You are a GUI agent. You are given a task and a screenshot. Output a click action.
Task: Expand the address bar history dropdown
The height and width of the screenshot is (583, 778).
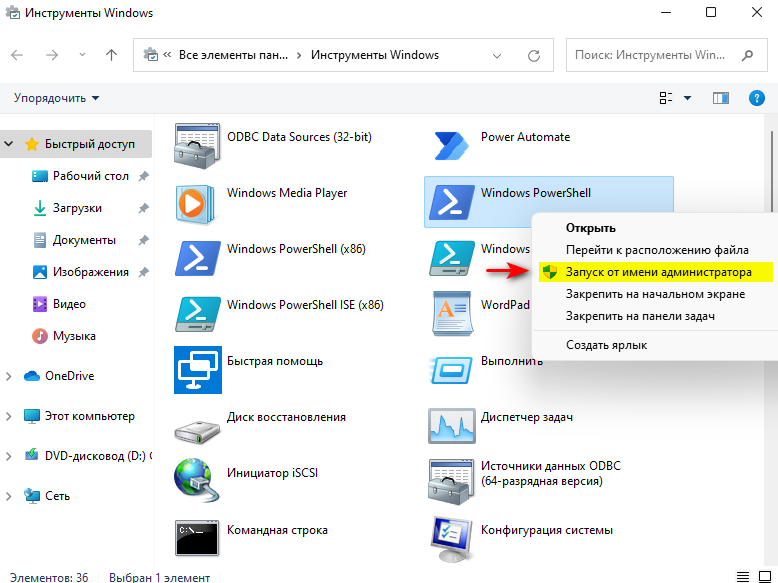(x=497, y=56)
